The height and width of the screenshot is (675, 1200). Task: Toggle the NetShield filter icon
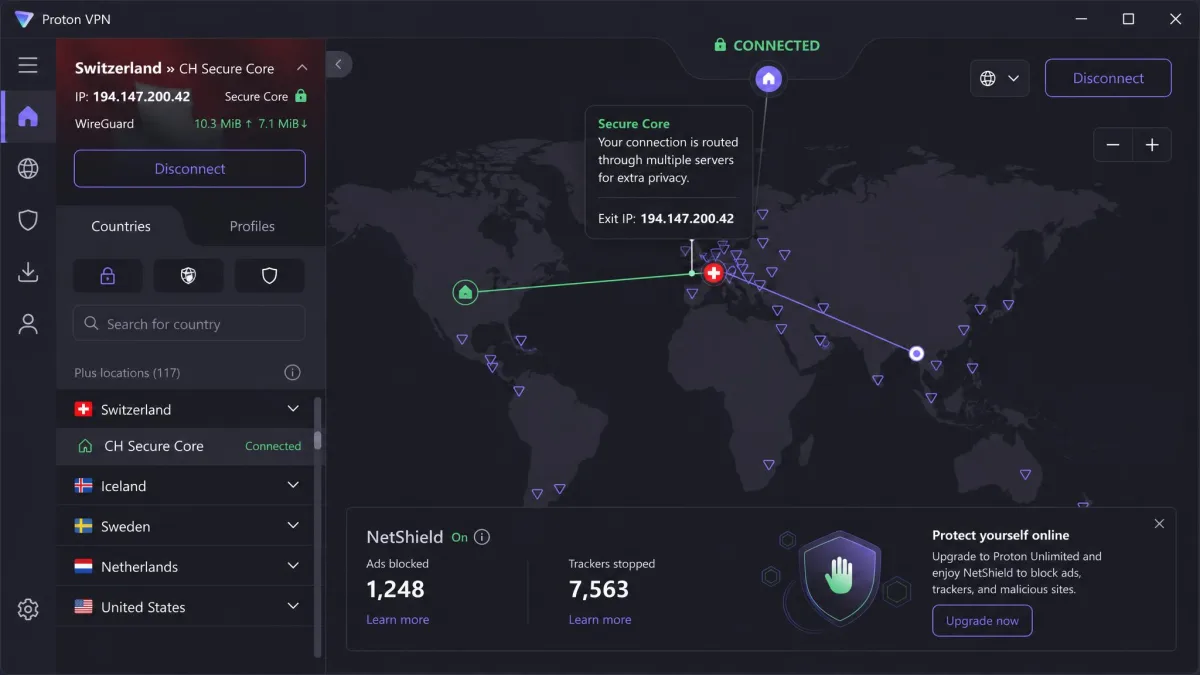188,276
